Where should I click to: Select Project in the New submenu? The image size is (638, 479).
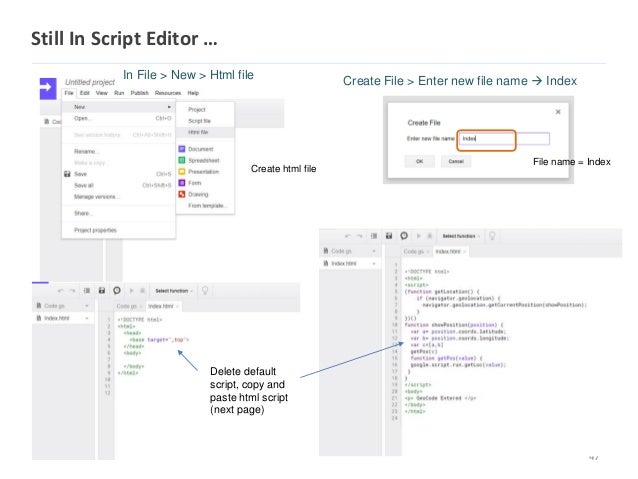coord(205,109)
